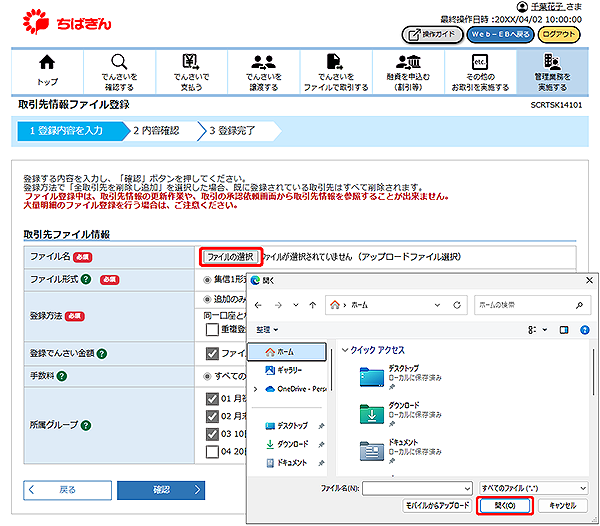Open the 整理 organize dropdown
Image resolution: width=600 pixels, height=526 pixels.
click(x=267, y=330)
